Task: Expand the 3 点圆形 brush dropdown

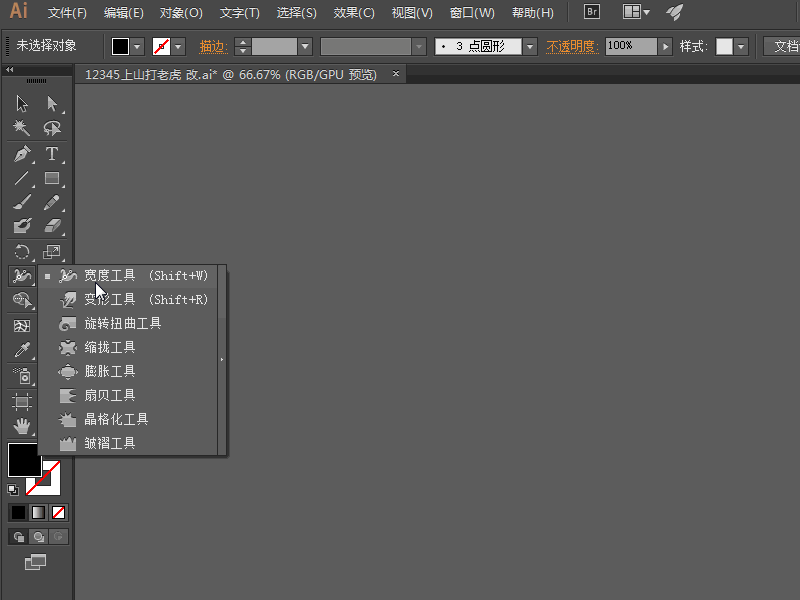Action: (530, 47)
